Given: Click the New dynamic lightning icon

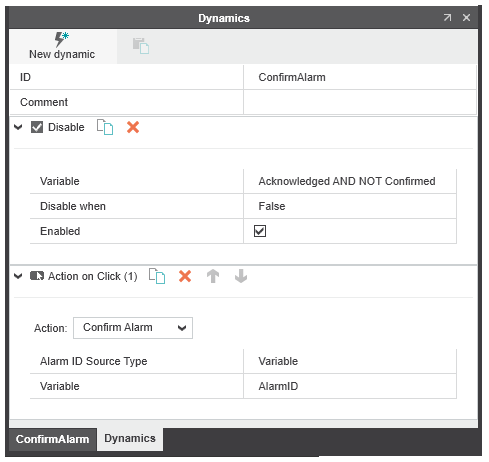Looking at the screenshot, I should 62,39.
